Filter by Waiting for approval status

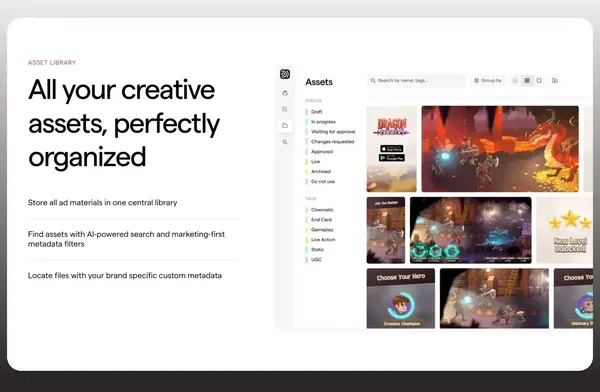[330, 132]
